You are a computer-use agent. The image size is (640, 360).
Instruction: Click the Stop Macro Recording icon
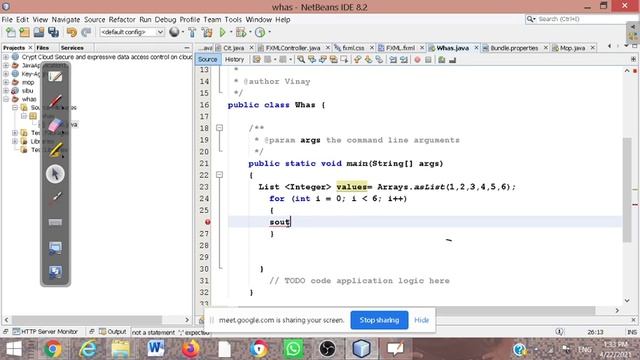(428, 60)
